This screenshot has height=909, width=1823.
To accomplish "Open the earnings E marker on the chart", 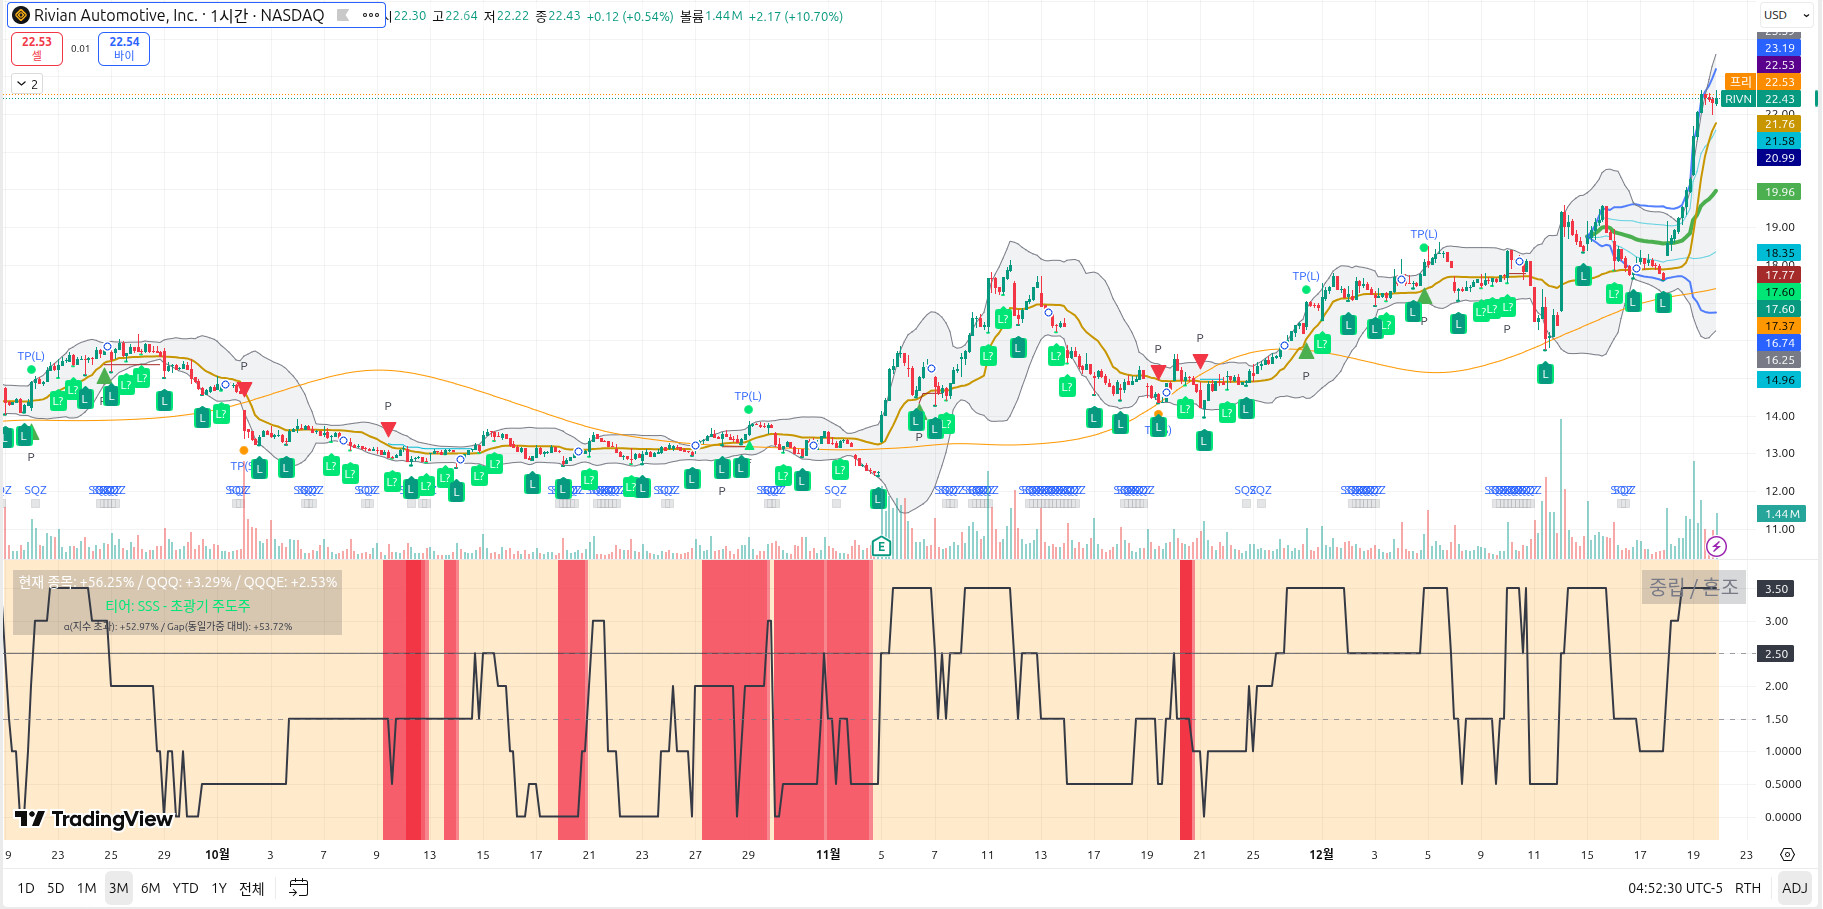I will click(x=881, y=546).
